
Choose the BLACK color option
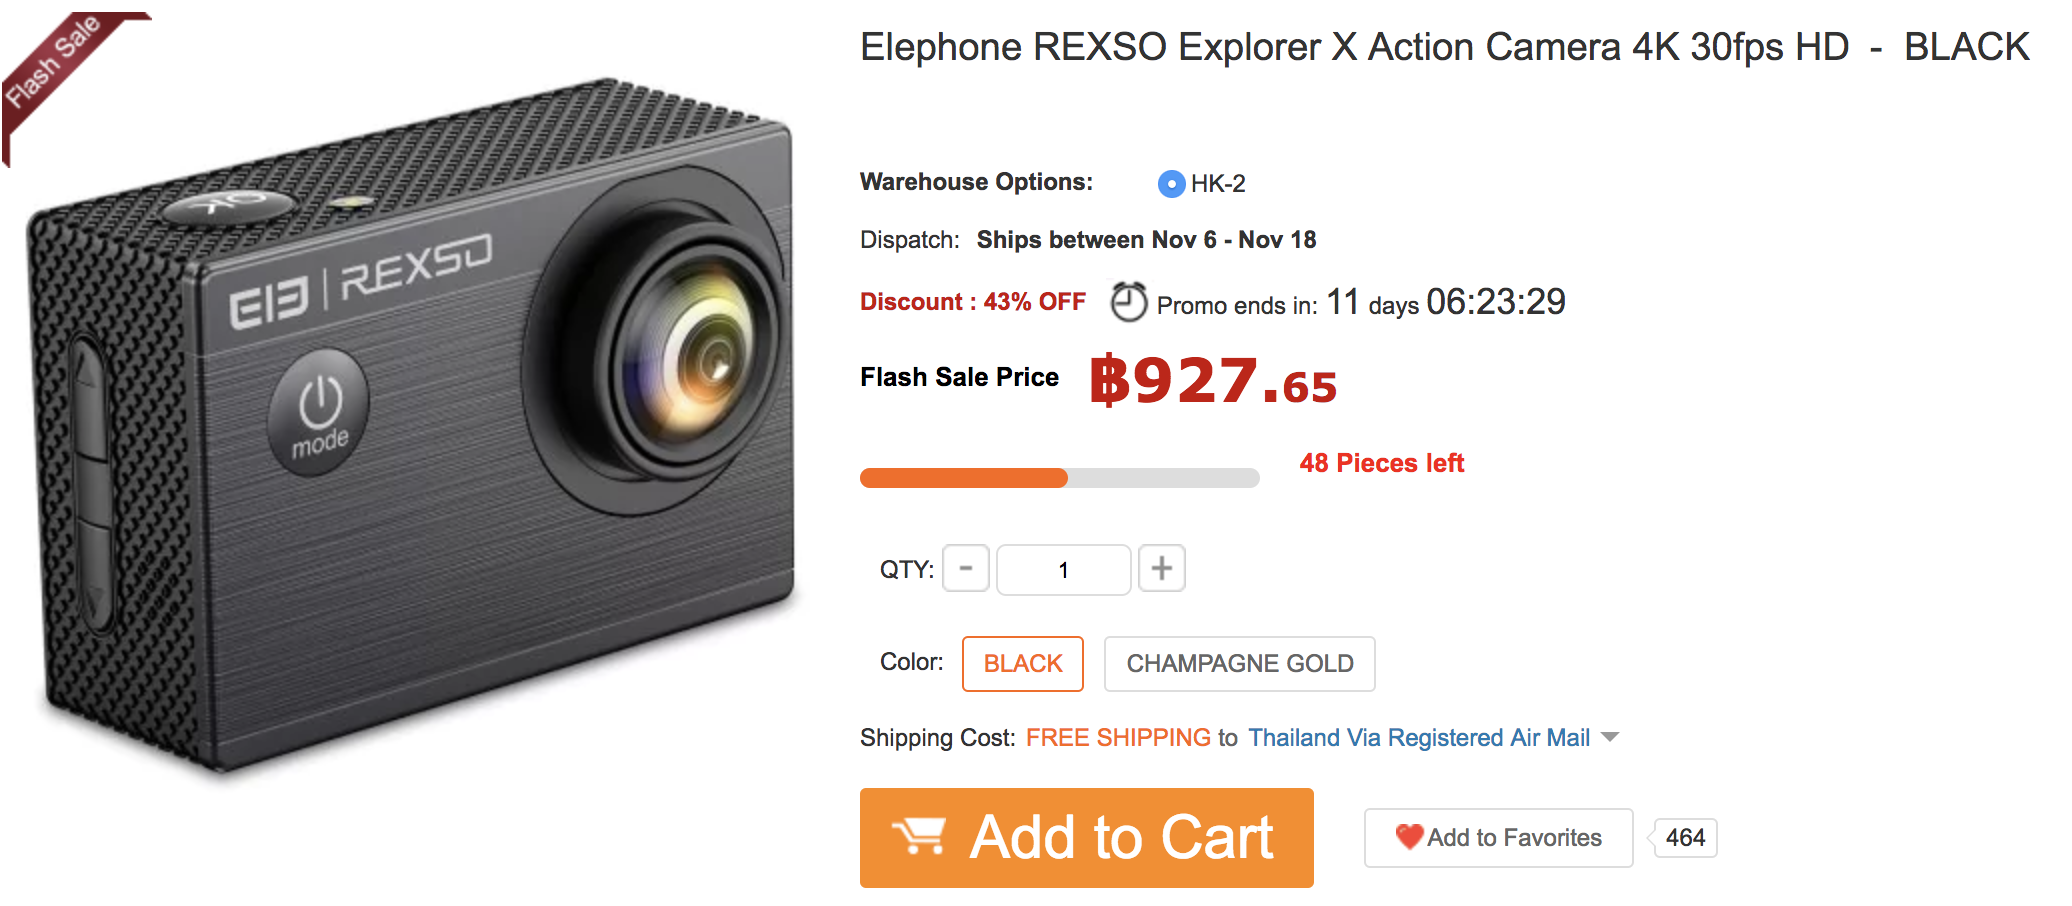tap(1022, 664)
